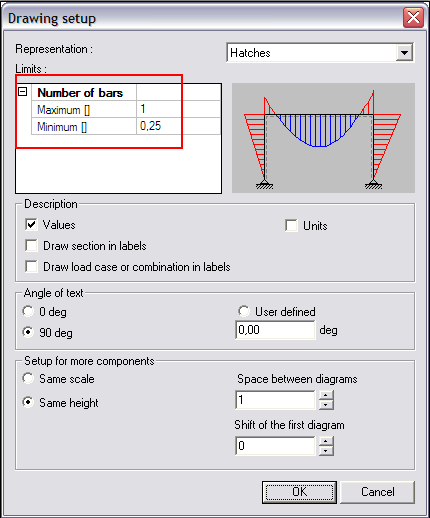Toggle the Values checkbox
This screenshot has width=430, height=518.
click(31, 224)
